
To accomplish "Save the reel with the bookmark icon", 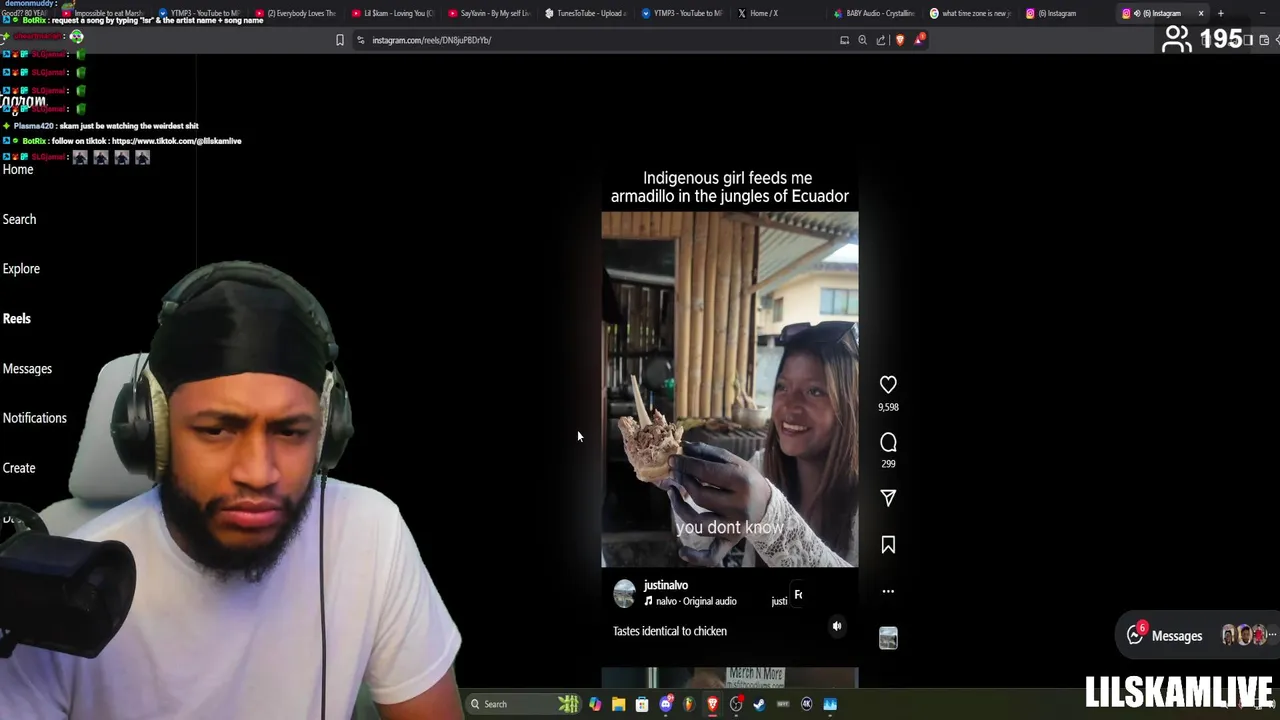I will tap(888, 545).
